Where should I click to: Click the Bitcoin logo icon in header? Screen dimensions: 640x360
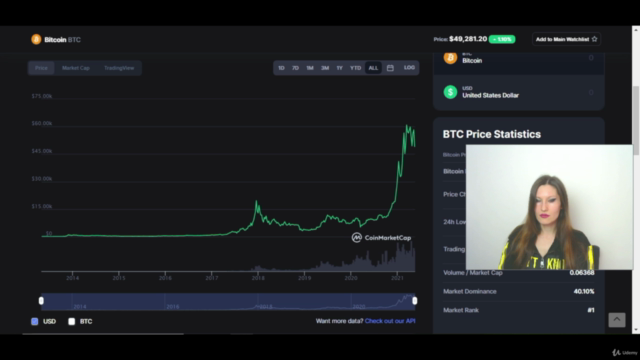coord(36,39)
